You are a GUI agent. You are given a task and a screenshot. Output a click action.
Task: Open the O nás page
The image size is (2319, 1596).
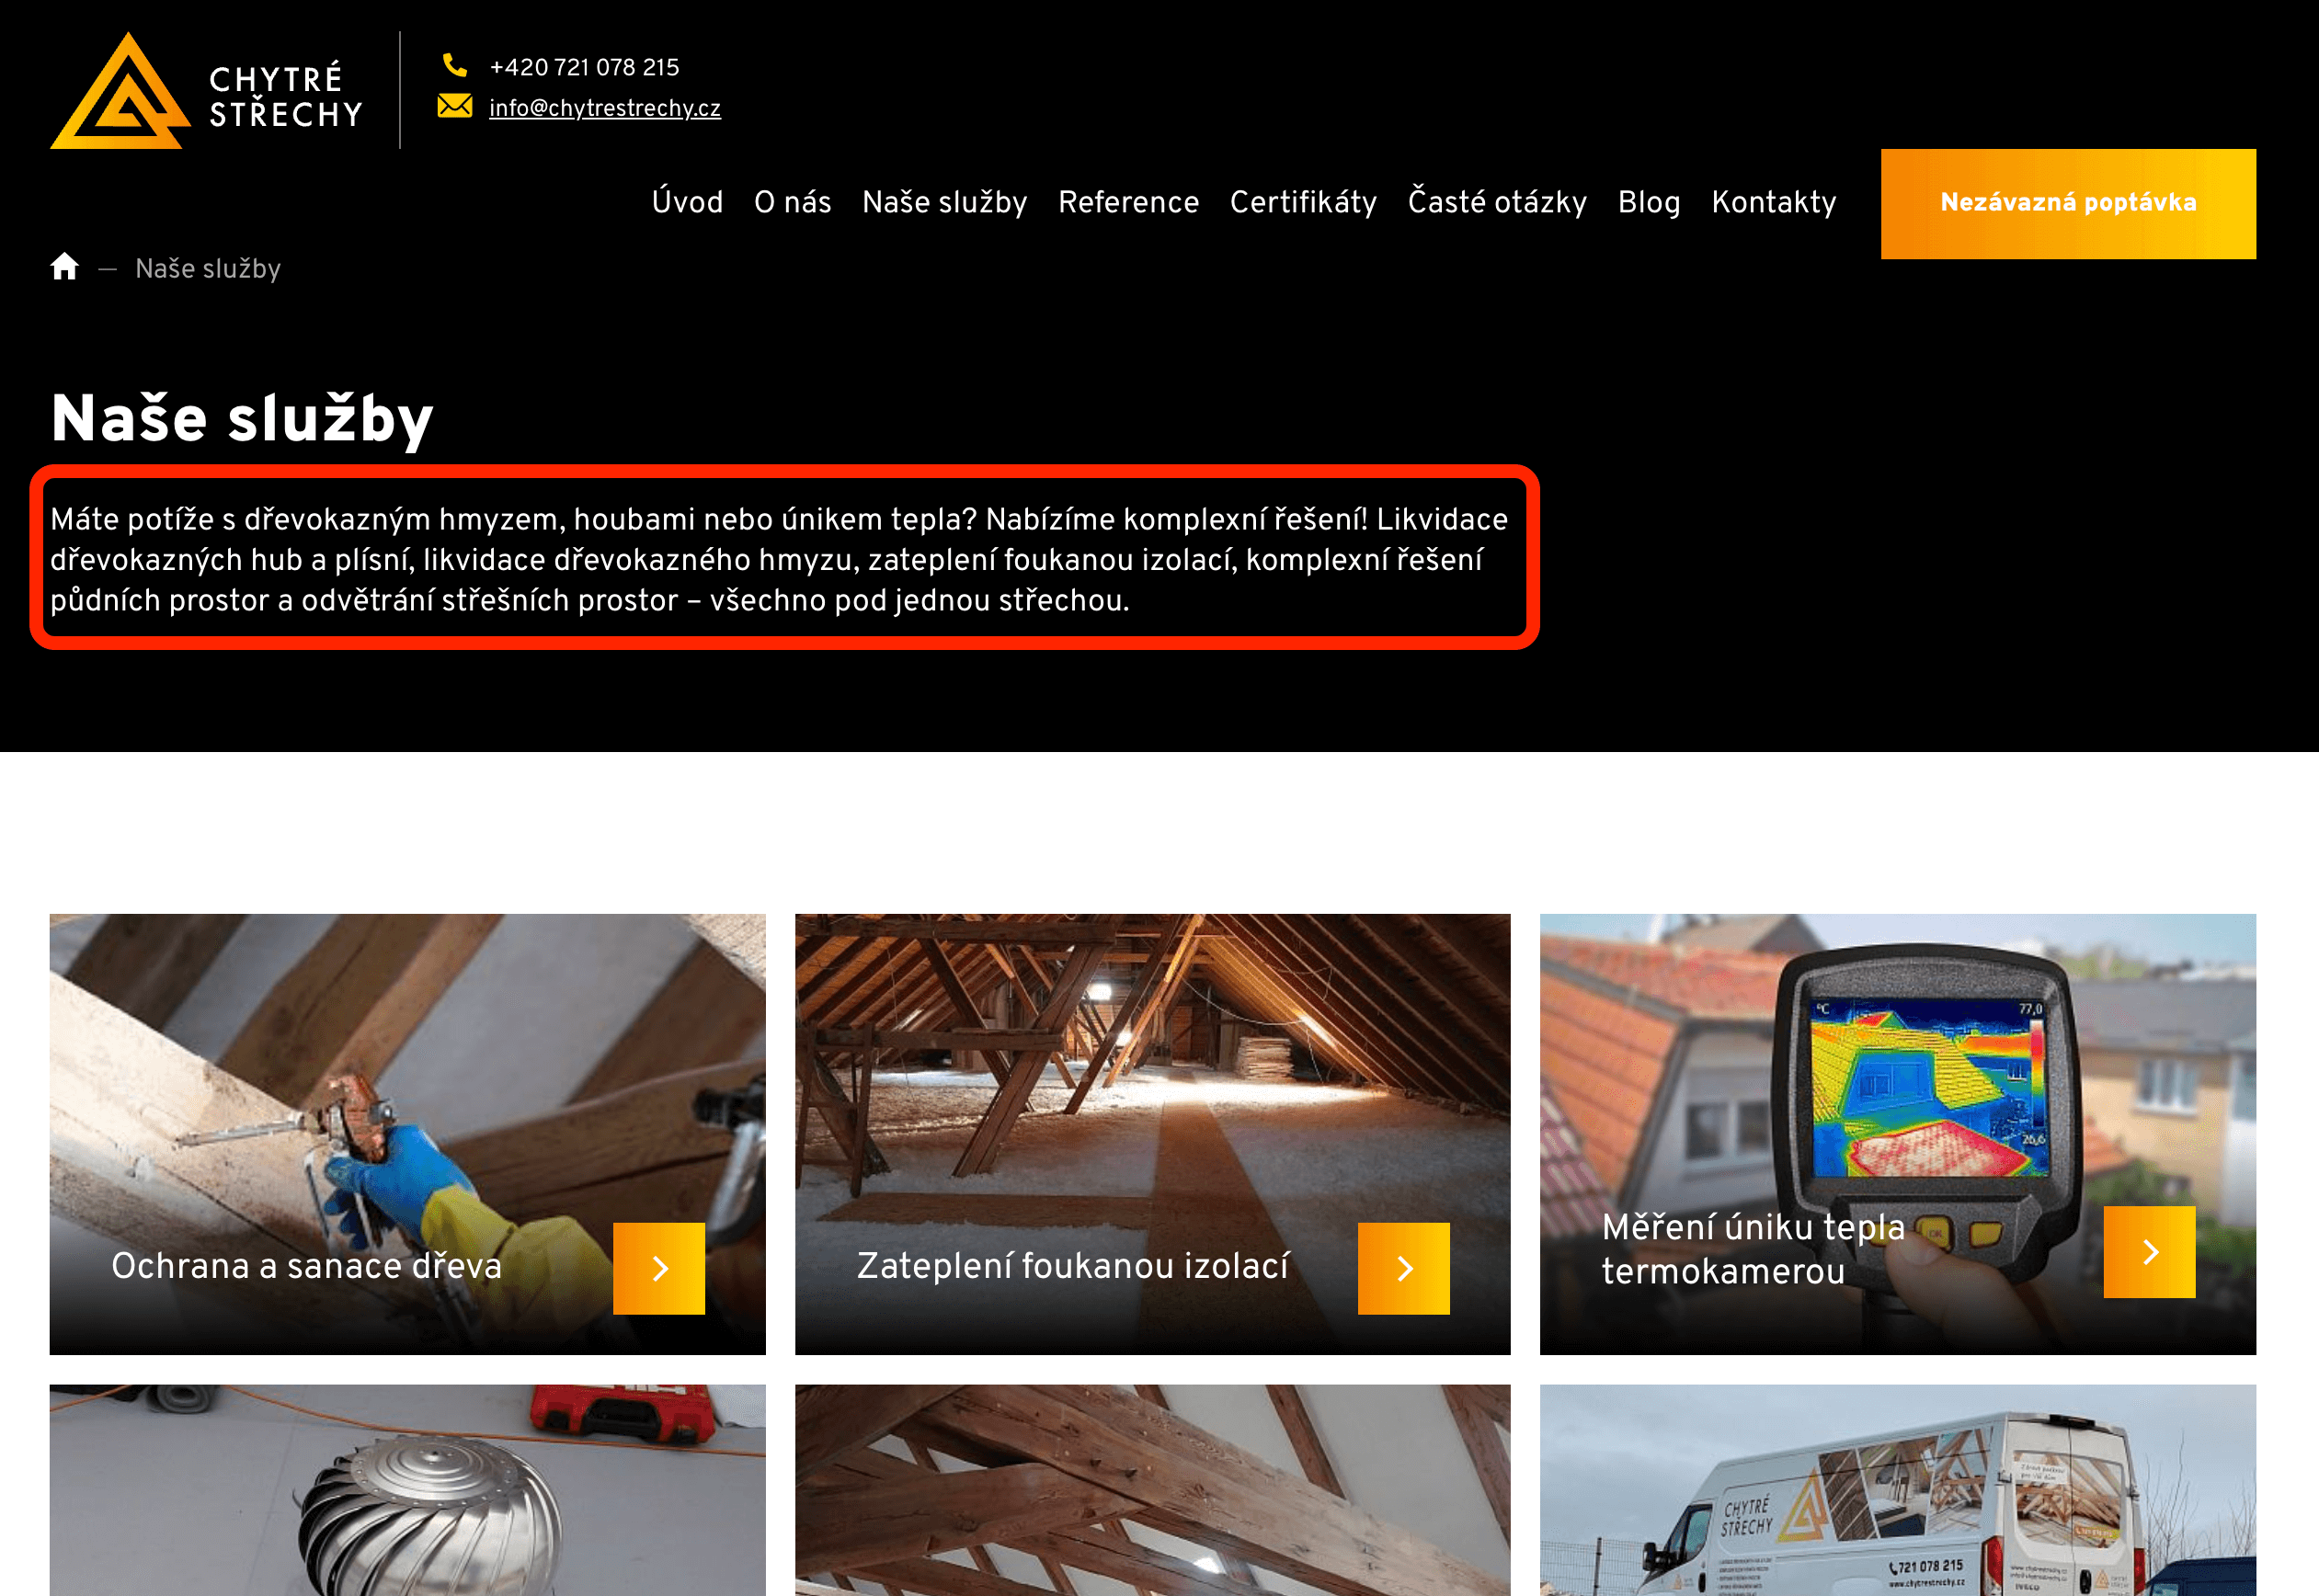tap(792, 202)
